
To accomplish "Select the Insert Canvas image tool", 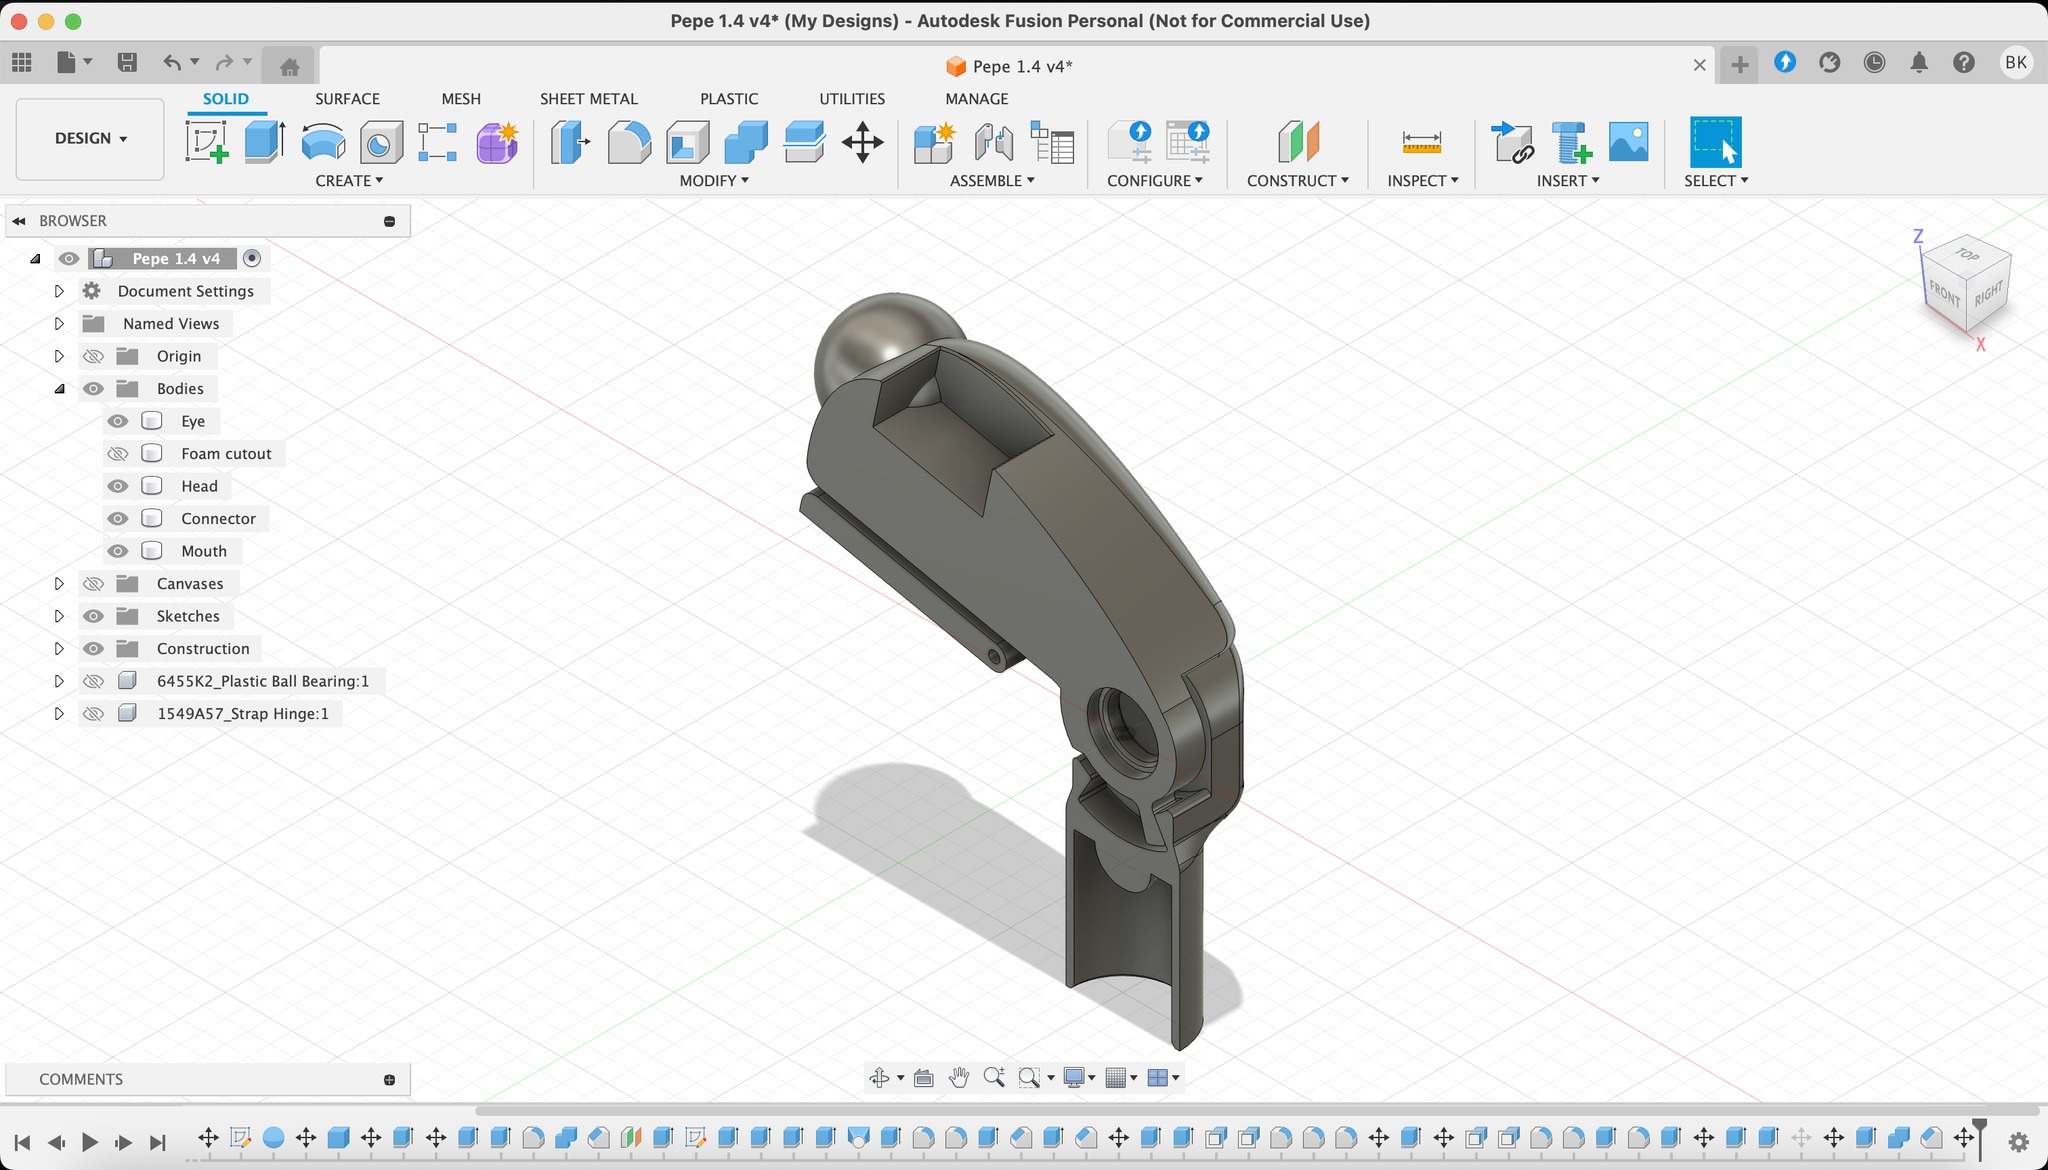I will 1628,141.
